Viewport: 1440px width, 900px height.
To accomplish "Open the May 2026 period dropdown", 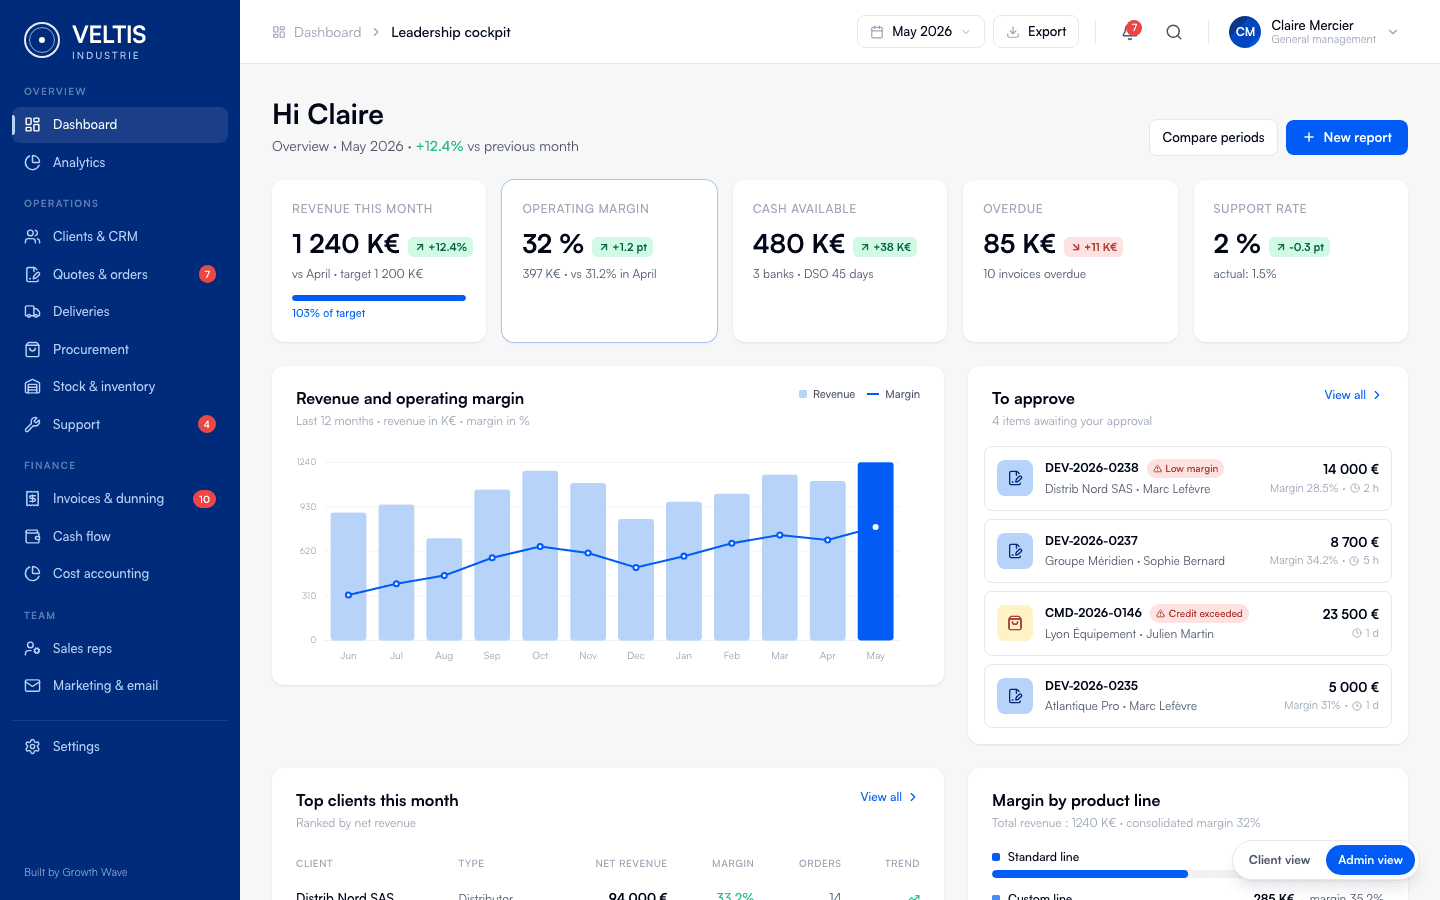I will (921, 32).
